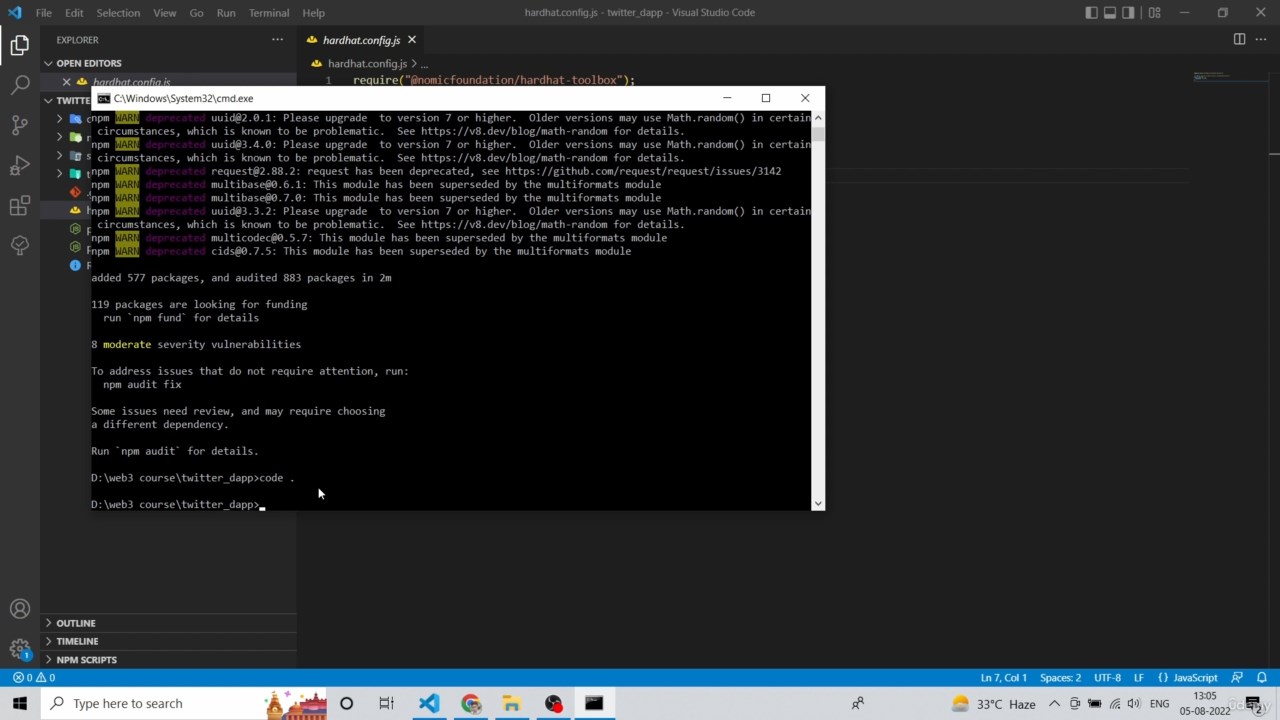The image size is (1280, 720).
Task: Open File Explorer from the taskbar
Action: (512, 703)
